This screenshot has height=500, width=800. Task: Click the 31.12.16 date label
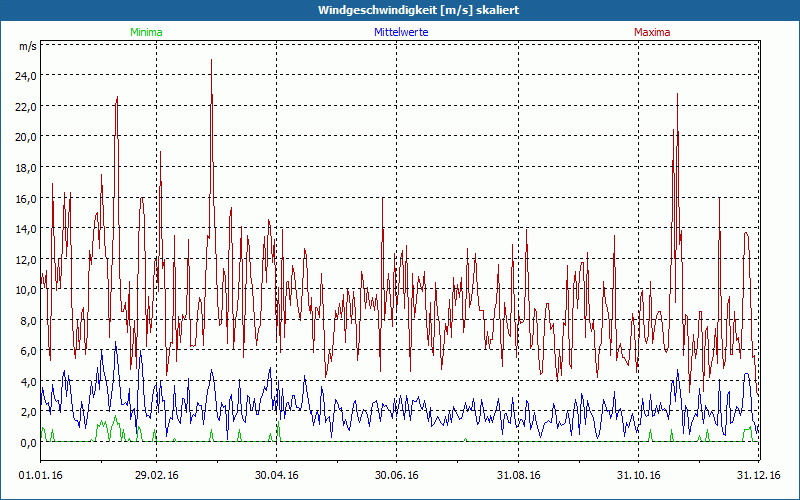759,476
